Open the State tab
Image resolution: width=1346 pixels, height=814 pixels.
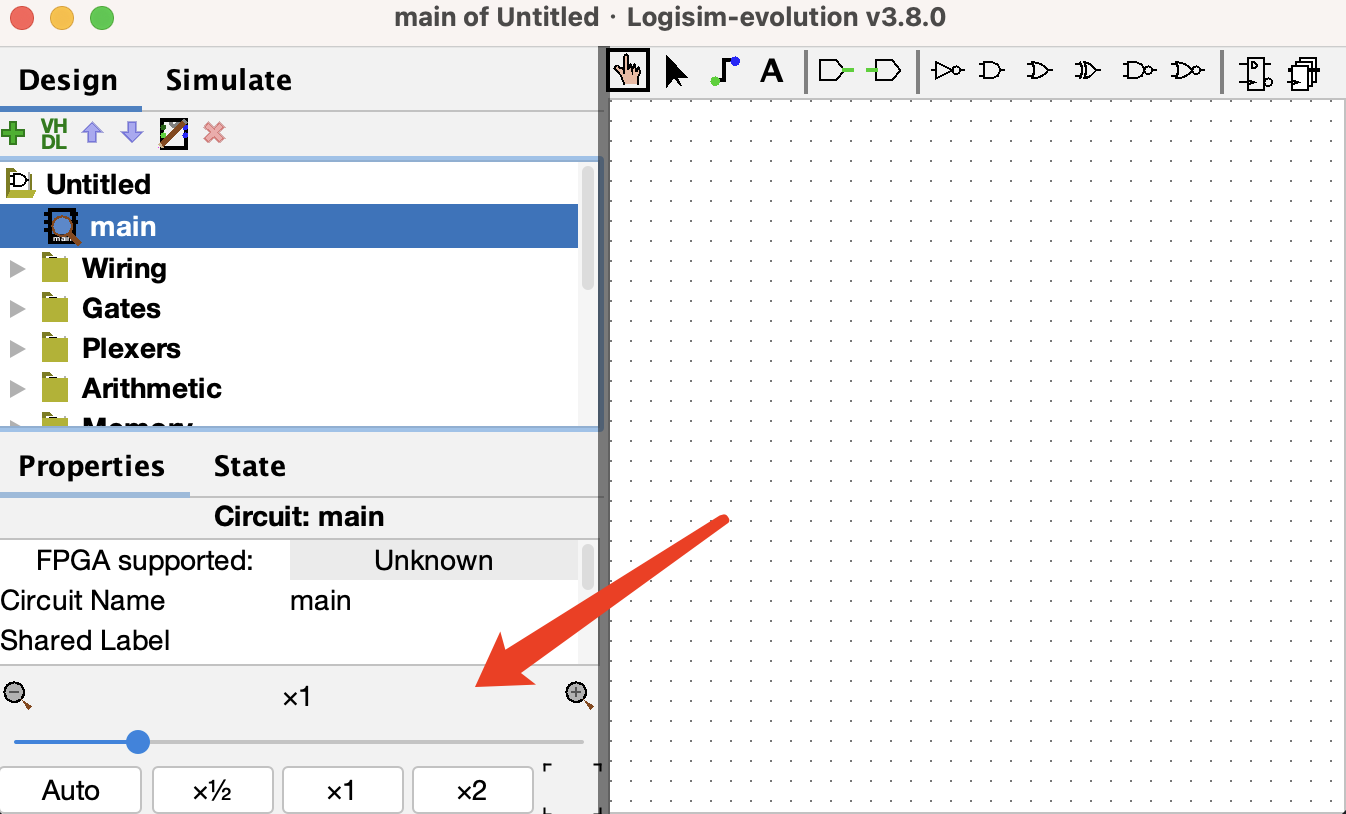[249, 466]
